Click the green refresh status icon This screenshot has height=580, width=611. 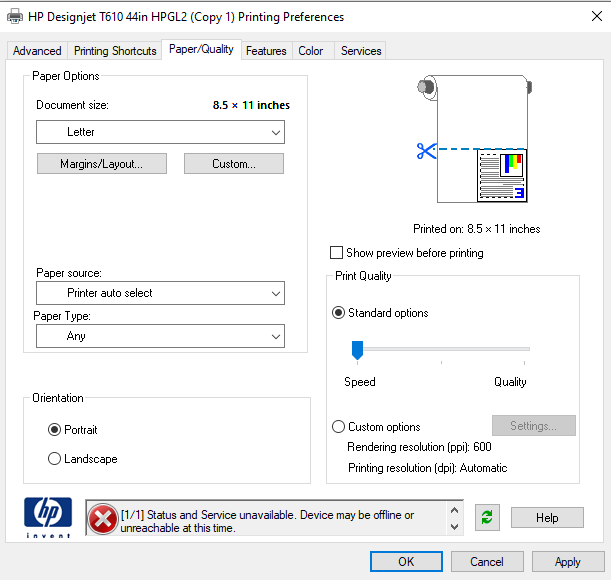pyautogui.click(x=487, y=517)
